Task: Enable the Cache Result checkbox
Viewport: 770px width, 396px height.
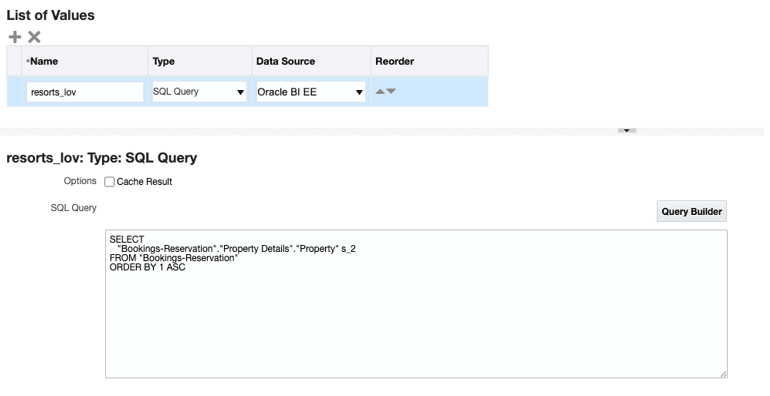Action: (x=110, y=182)
